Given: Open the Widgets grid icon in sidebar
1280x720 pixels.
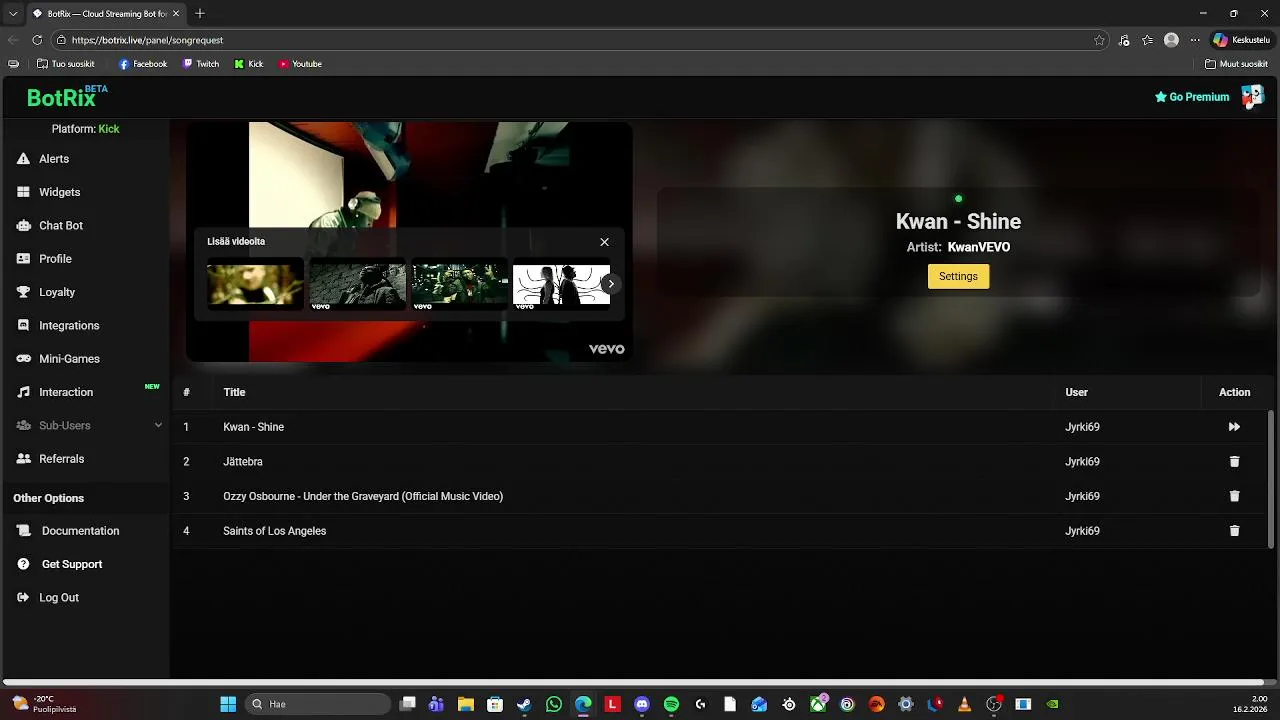Looking at the screenshot, I should [x=23, y=192].
